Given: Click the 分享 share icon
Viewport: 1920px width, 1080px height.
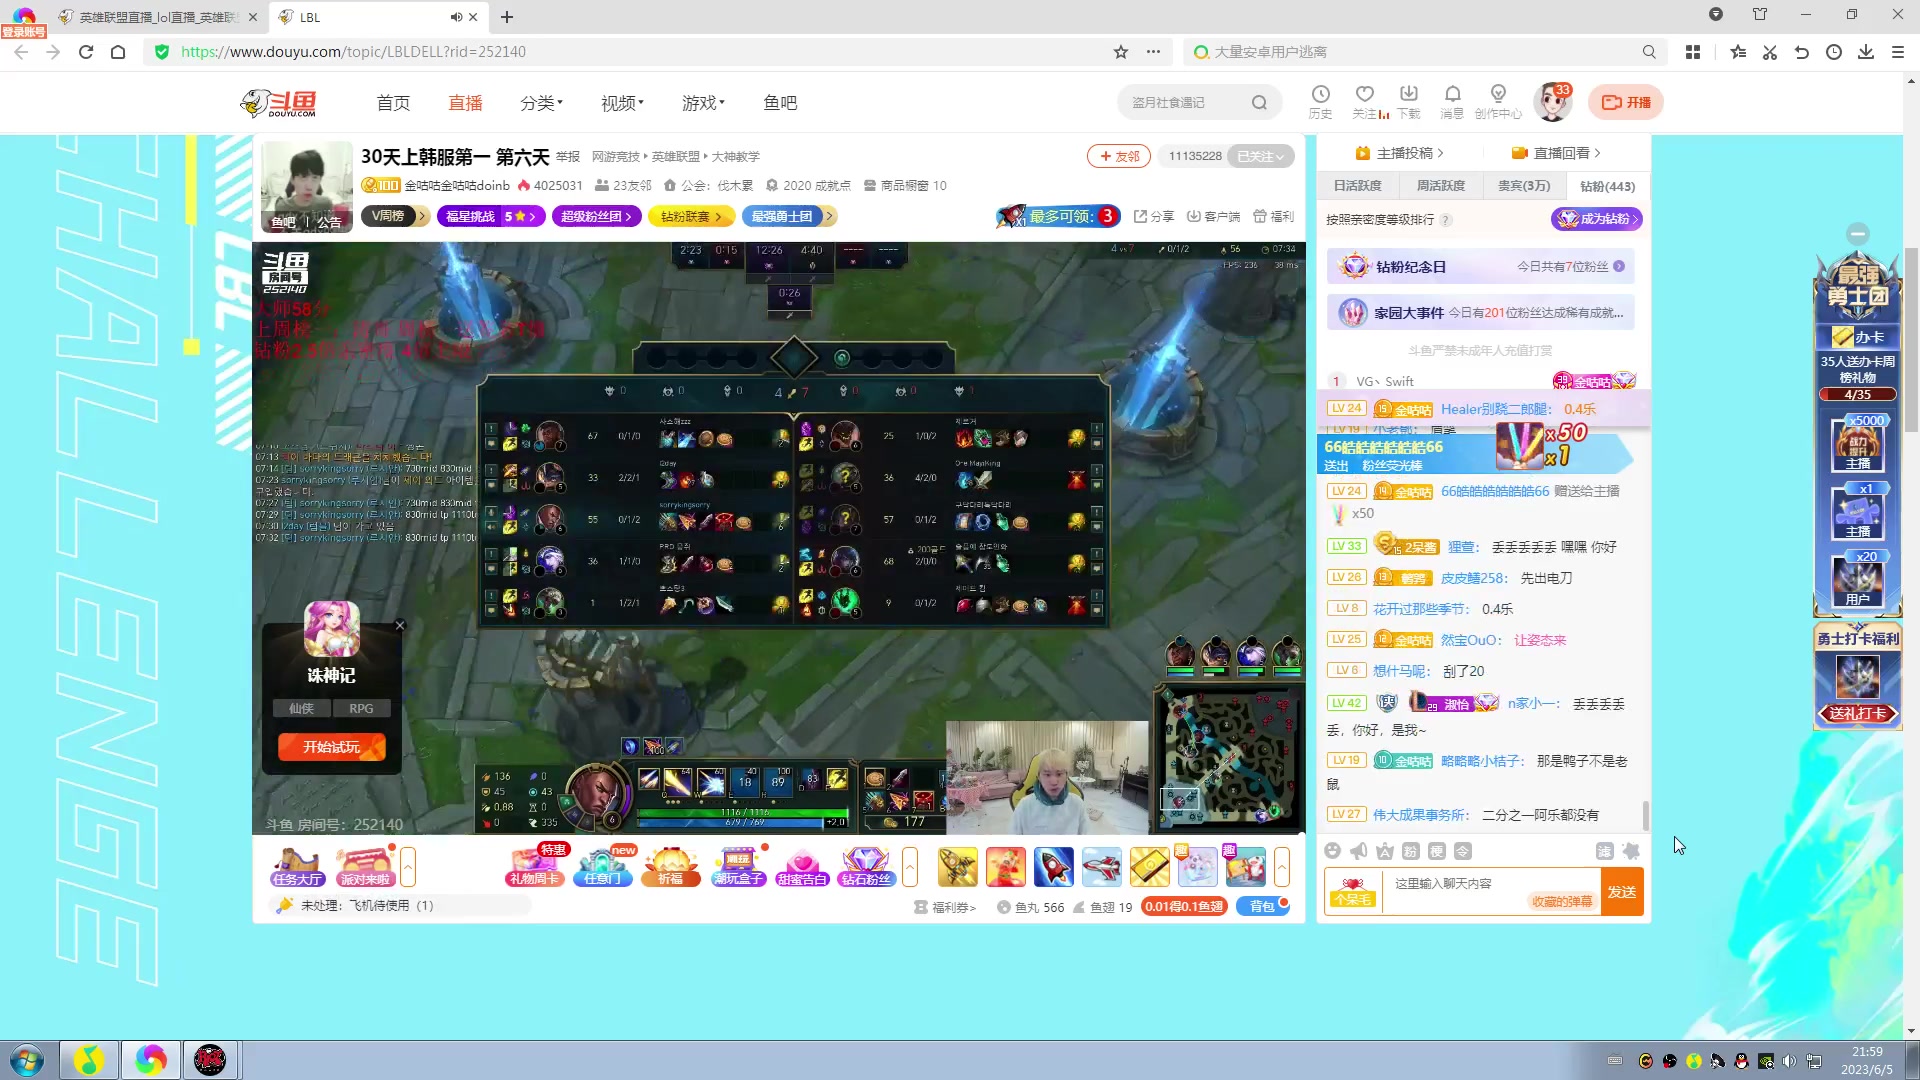Looking at the screenshot, I should pyautogui.click(x=1153, y=216).
